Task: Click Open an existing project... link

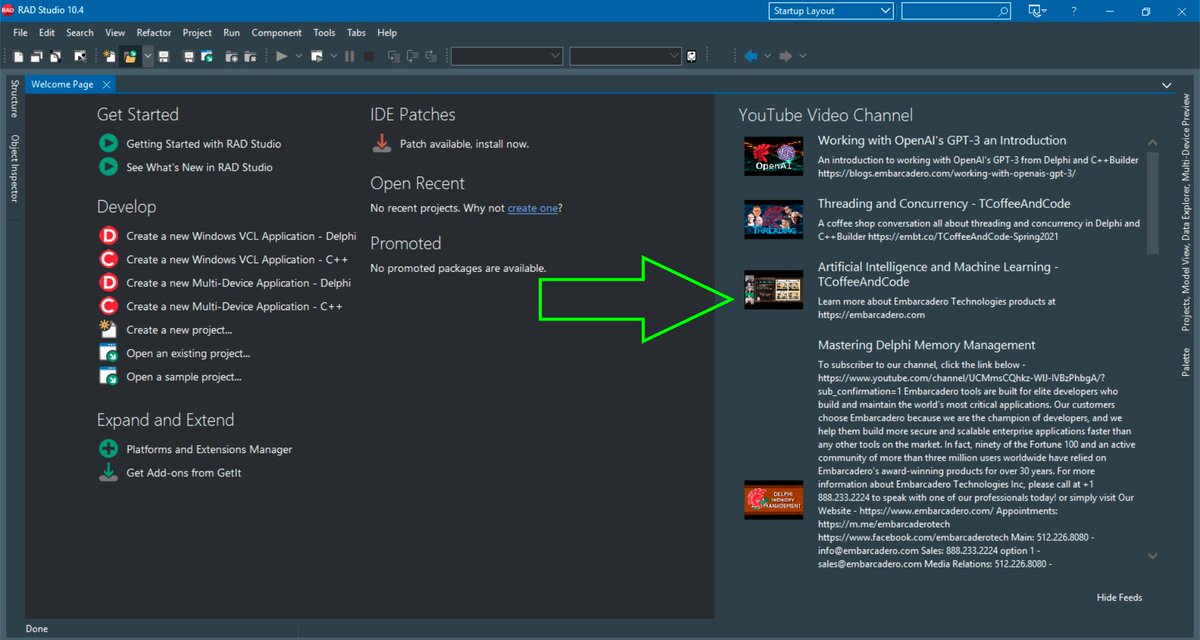Action: tap(188, 353)
